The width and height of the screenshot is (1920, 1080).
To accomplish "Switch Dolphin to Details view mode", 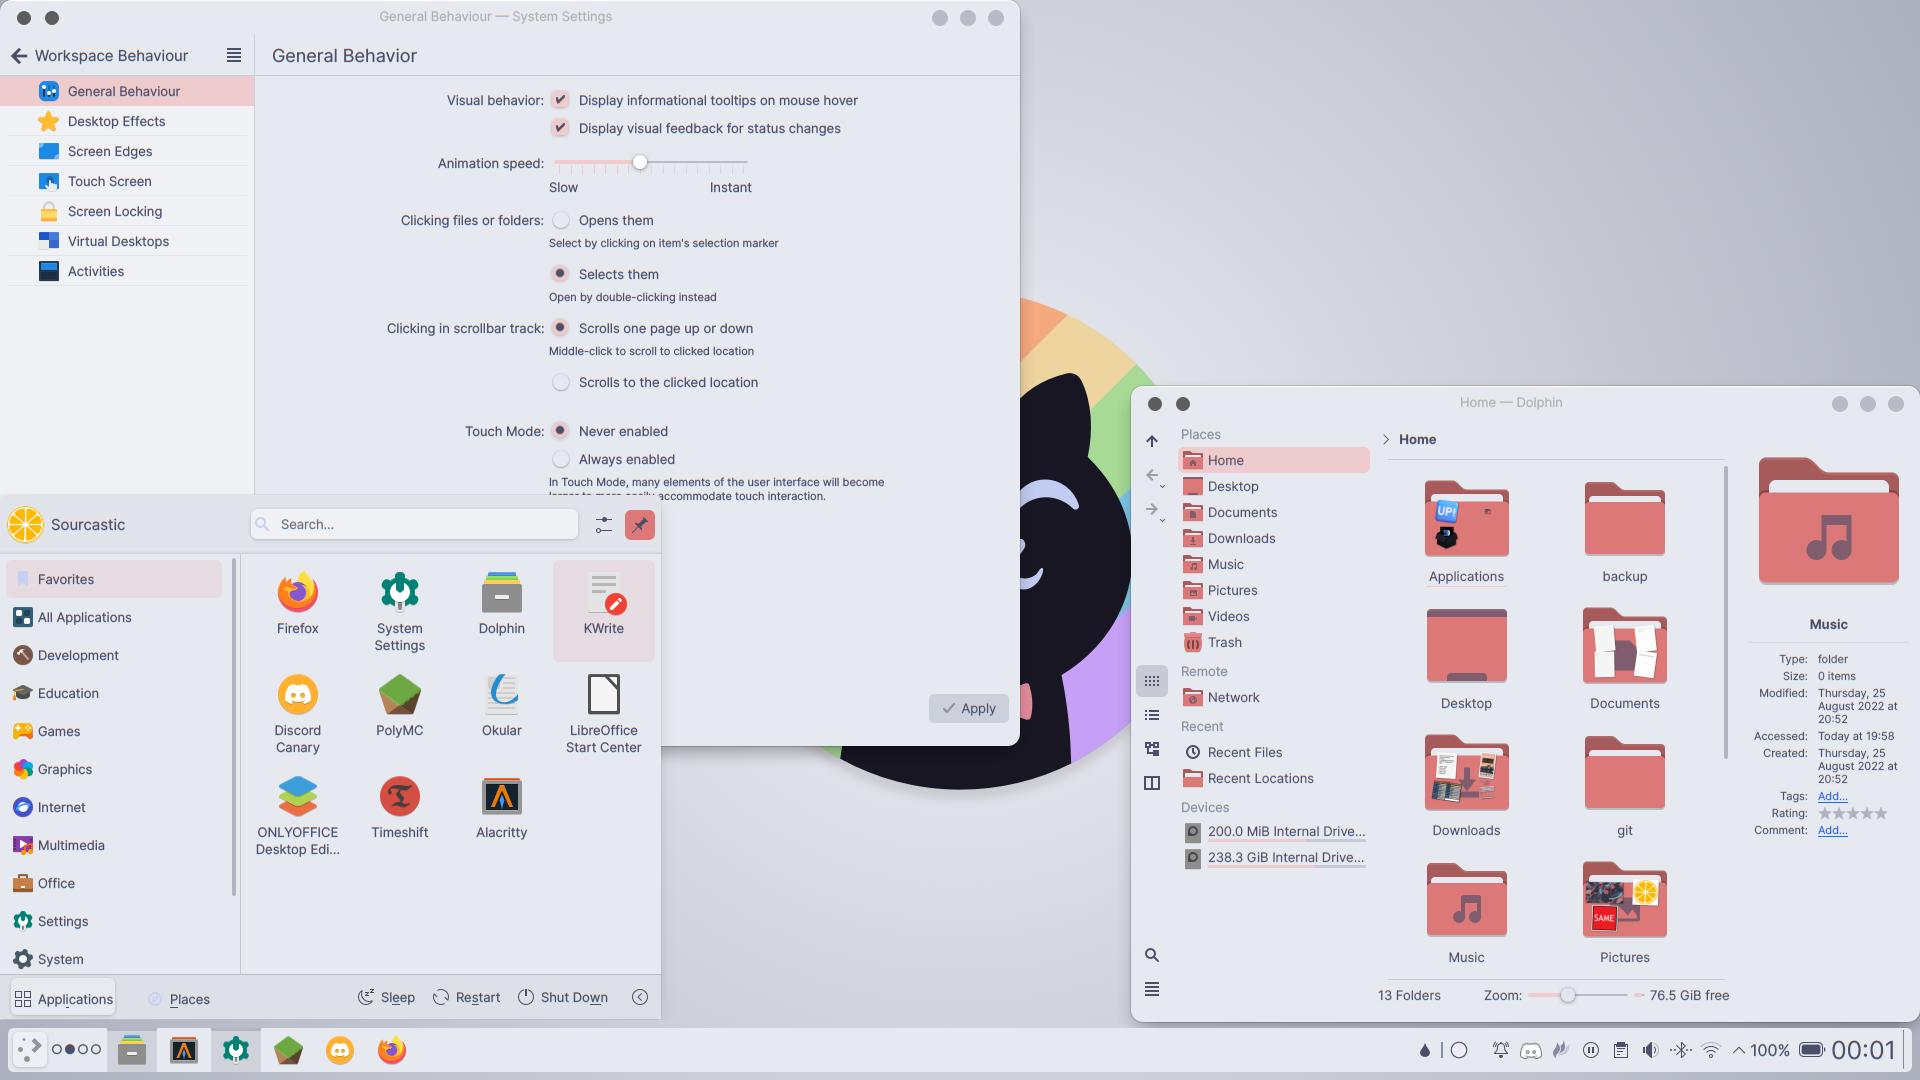I will point(1152,748).
